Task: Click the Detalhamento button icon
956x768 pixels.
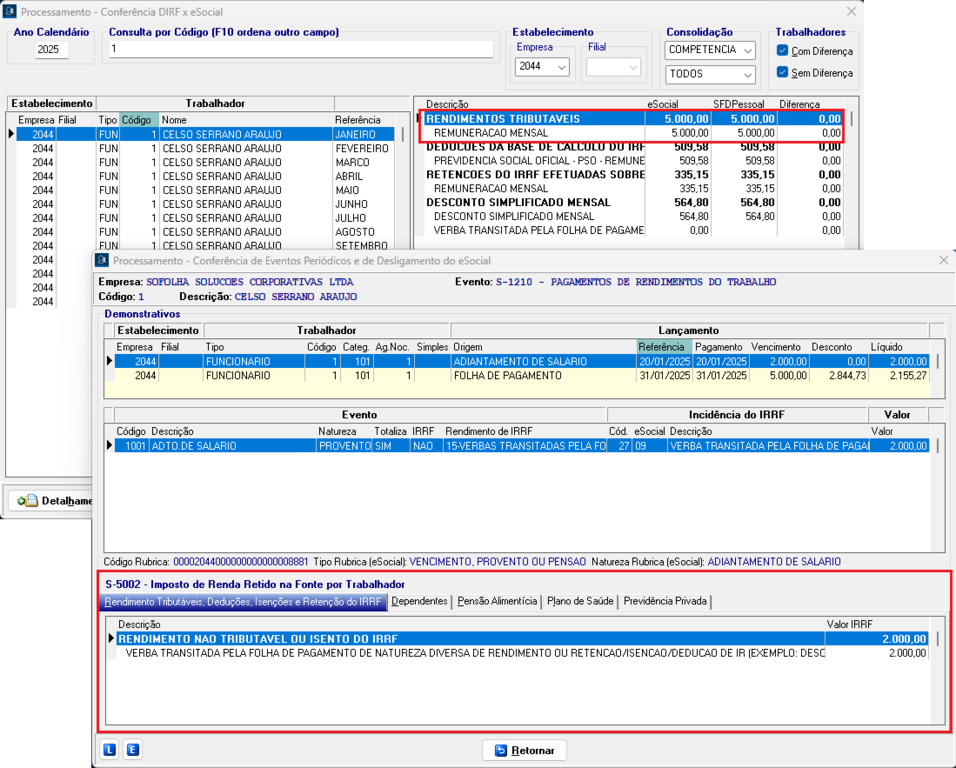Action: [x=27, y=501]
